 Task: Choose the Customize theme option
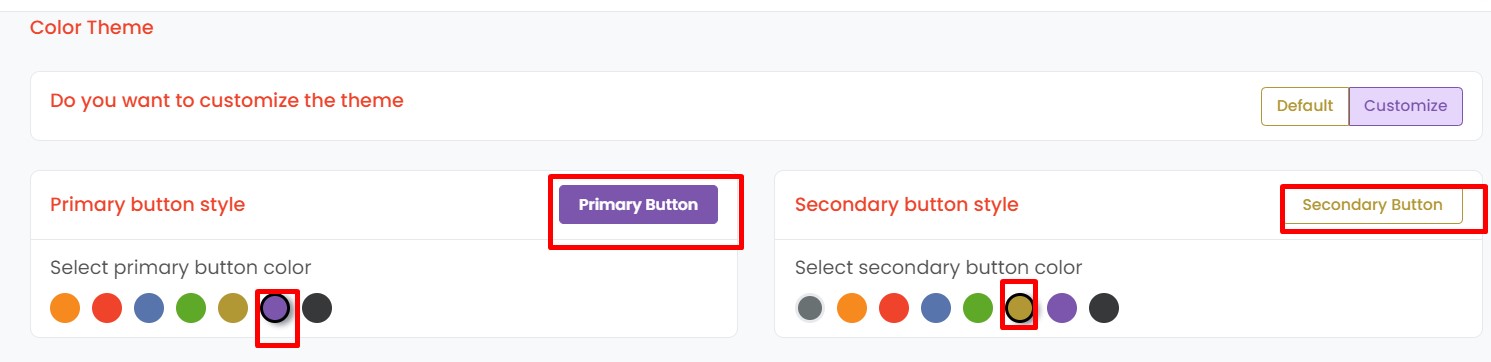(1406, 106)
